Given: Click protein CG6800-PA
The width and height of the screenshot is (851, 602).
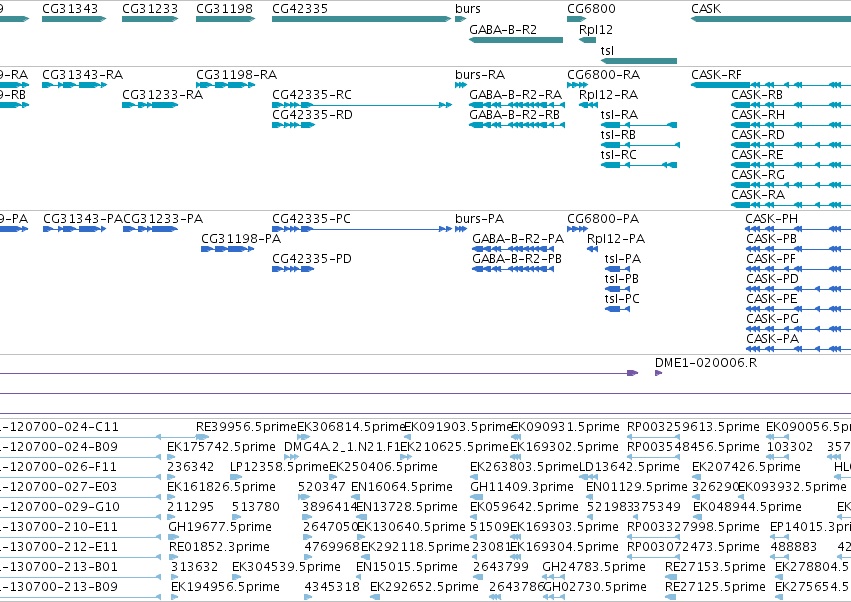Looking at the screenshot, I should (577, 229).
